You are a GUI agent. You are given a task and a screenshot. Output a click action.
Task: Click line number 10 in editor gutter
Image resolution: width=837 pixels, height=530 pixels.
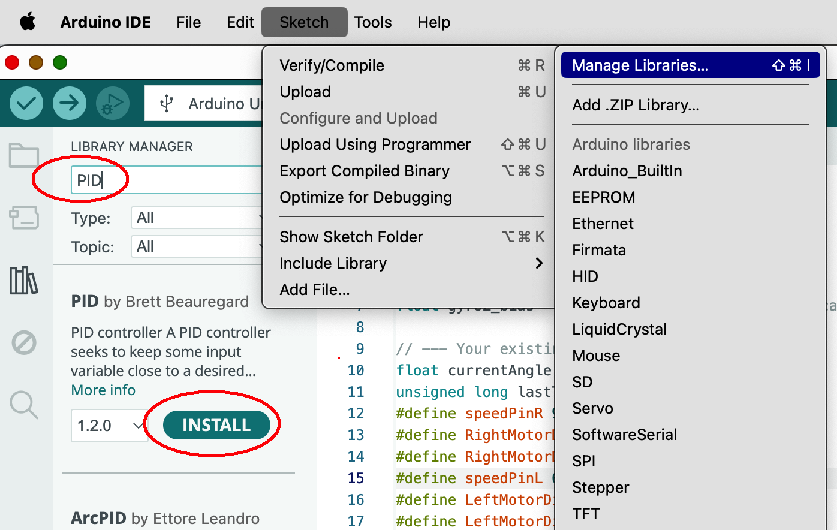coord(356,370)
